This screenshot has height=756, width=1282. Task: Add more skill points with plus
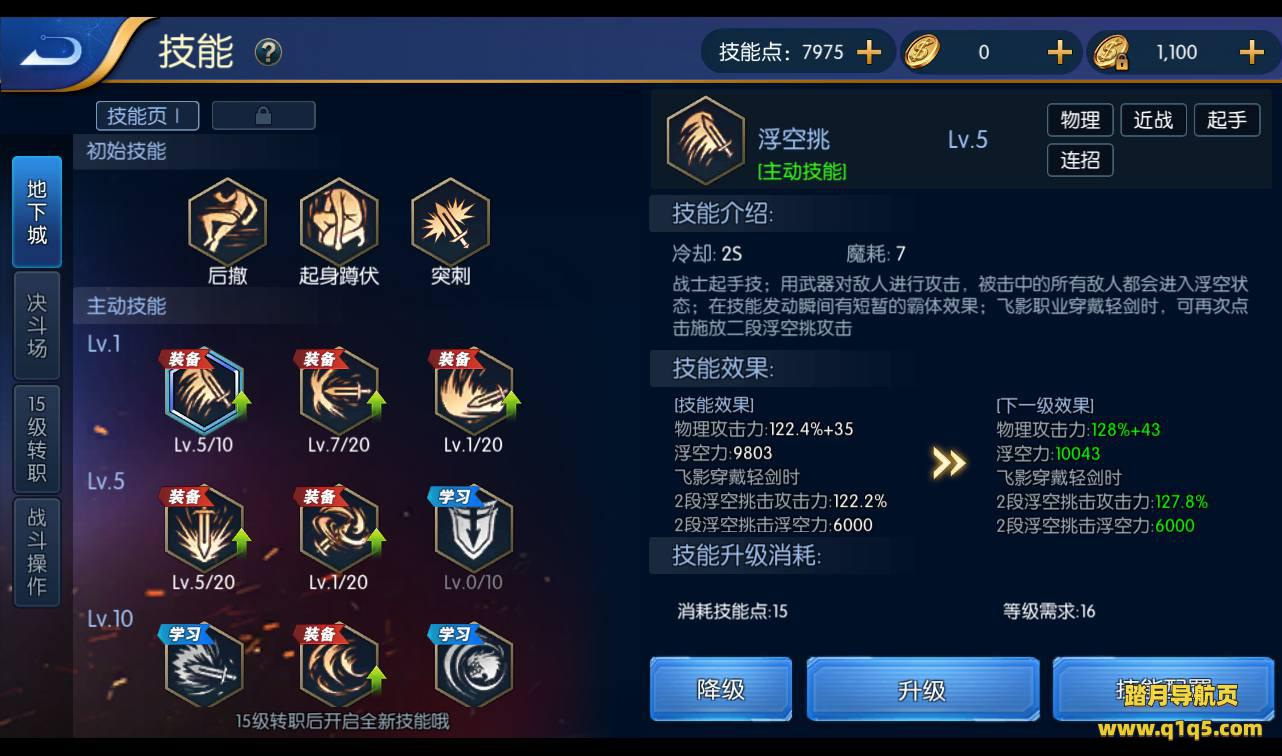pos(869,52)
